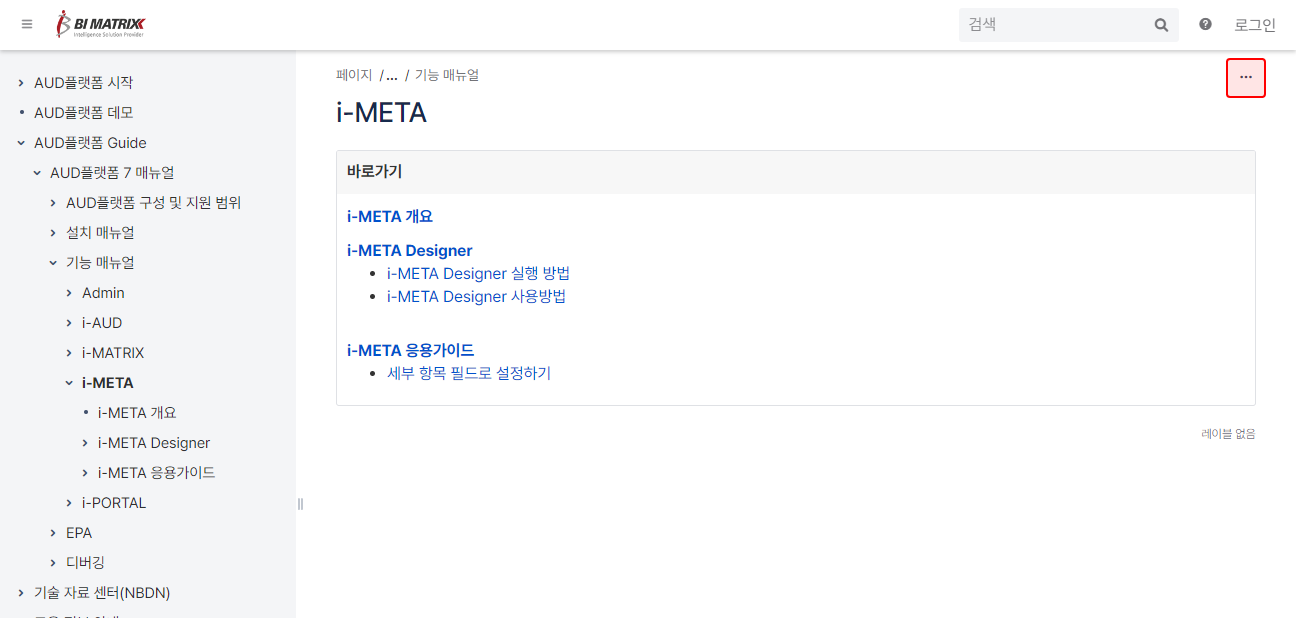Click the search magnifier icon
The height and width of the screenshot is (618, 1296).
pyautogui.click(x=1161, y=25)
